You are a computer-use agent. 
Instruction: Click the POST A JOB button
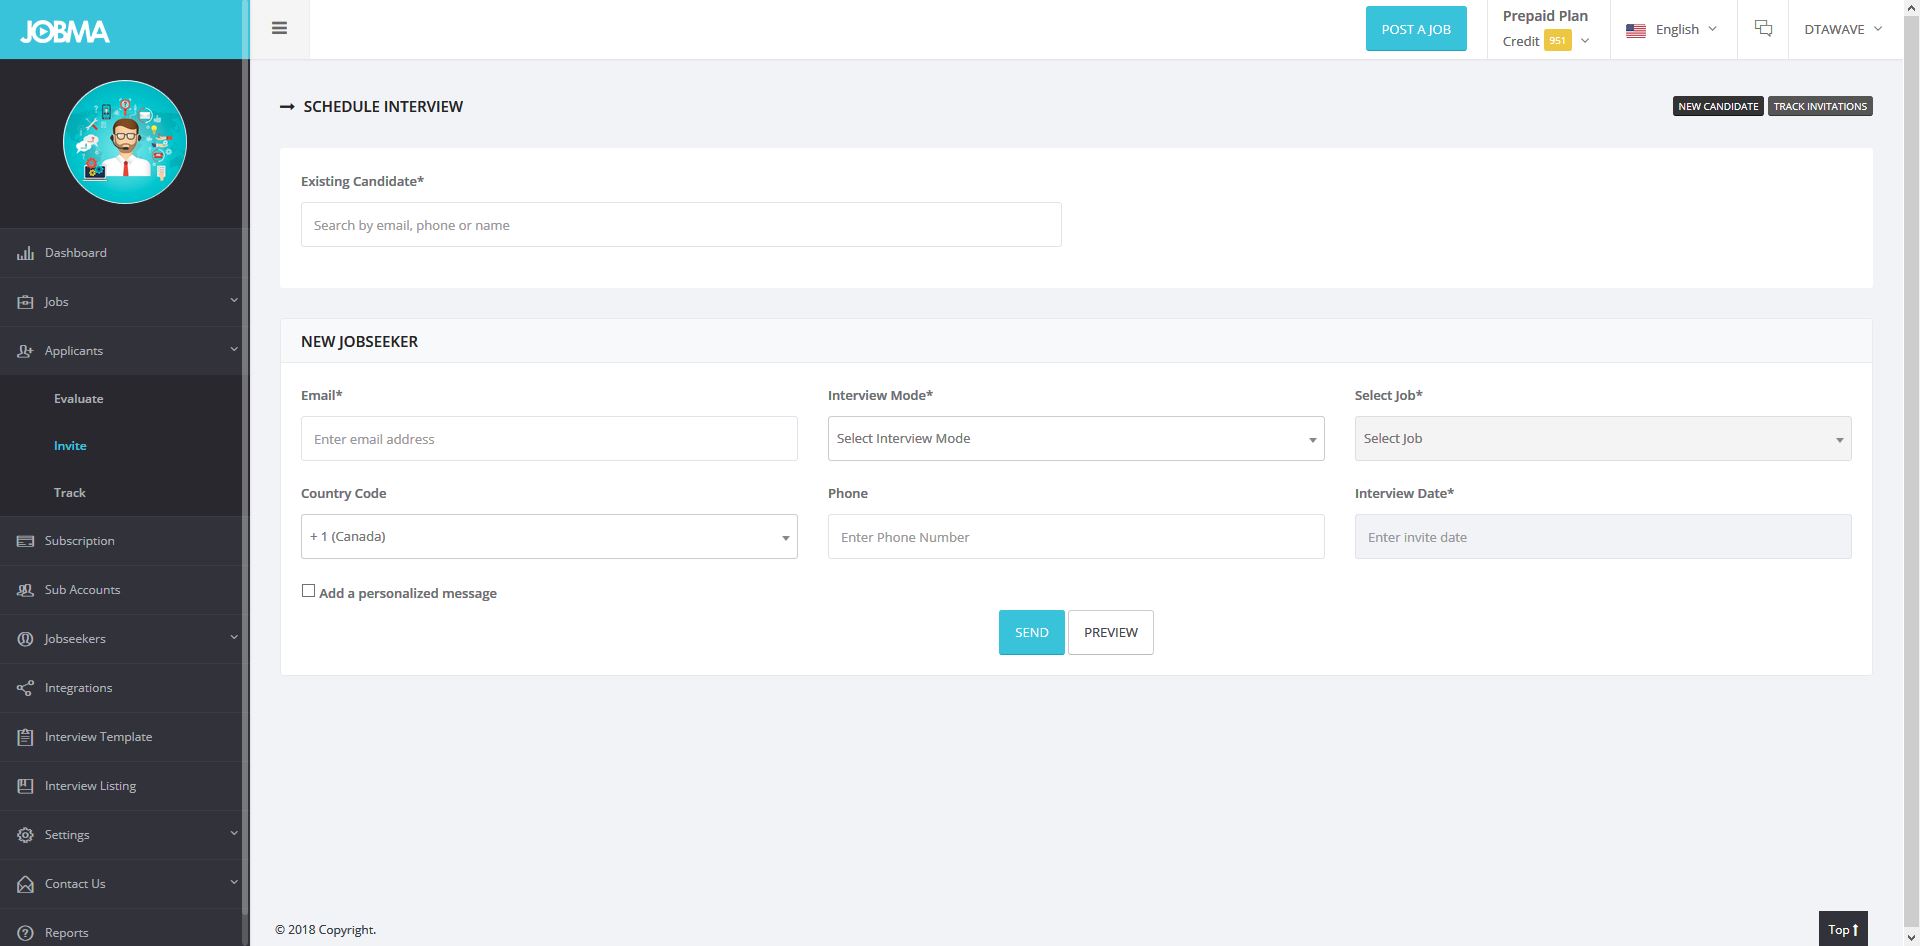pyautogui.click(x=1416, y=29)
